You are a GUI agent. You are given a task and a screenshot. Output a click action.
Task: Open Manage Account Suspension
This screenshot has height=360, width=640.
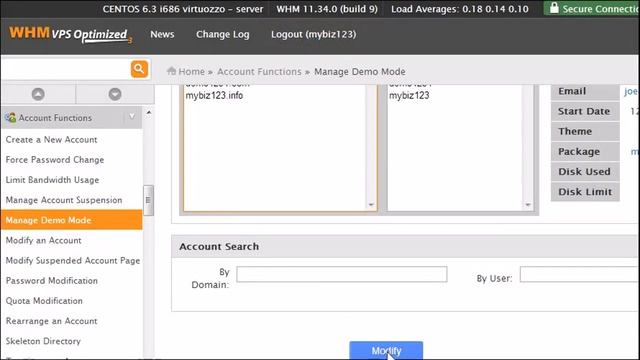(x=64, y=200)
